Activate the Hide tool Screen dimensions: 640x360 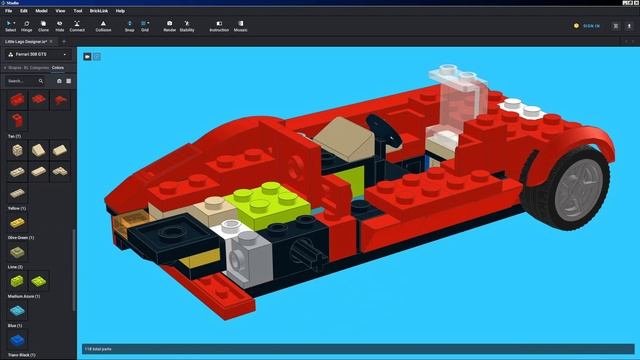pyautogui.click(x=60, y=26)
